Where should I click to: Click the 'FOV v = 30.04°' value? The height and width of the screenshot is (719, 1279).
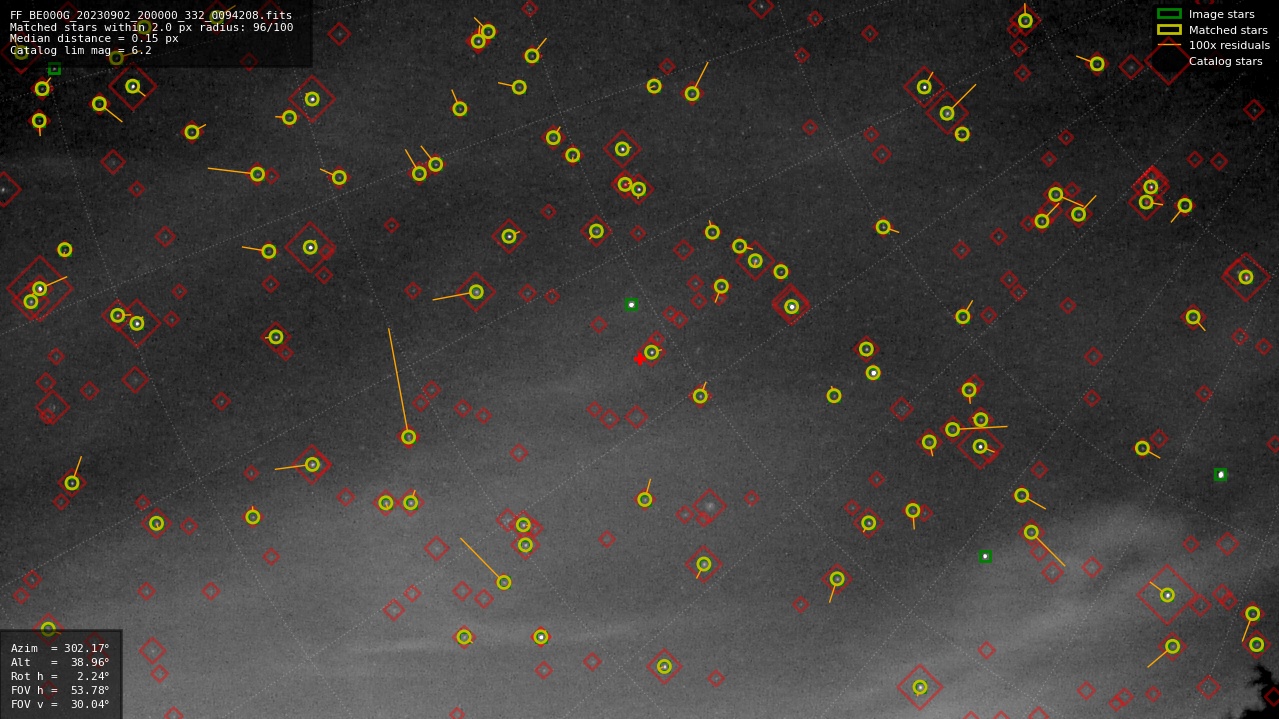tap(60, 704)
